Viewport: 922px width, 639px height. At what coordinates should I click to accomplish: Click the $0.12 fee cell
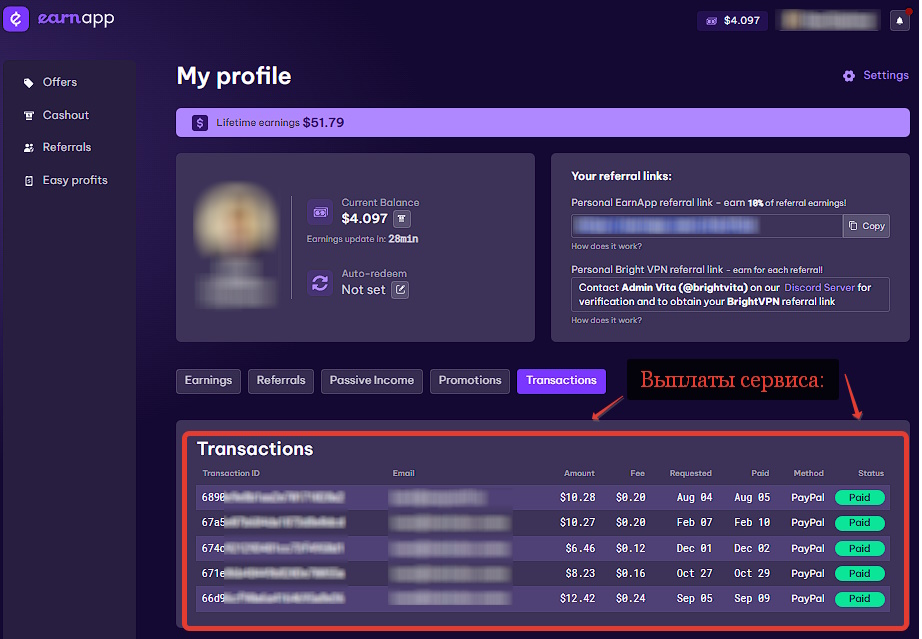pyautogui.click(x=630, y=548)
